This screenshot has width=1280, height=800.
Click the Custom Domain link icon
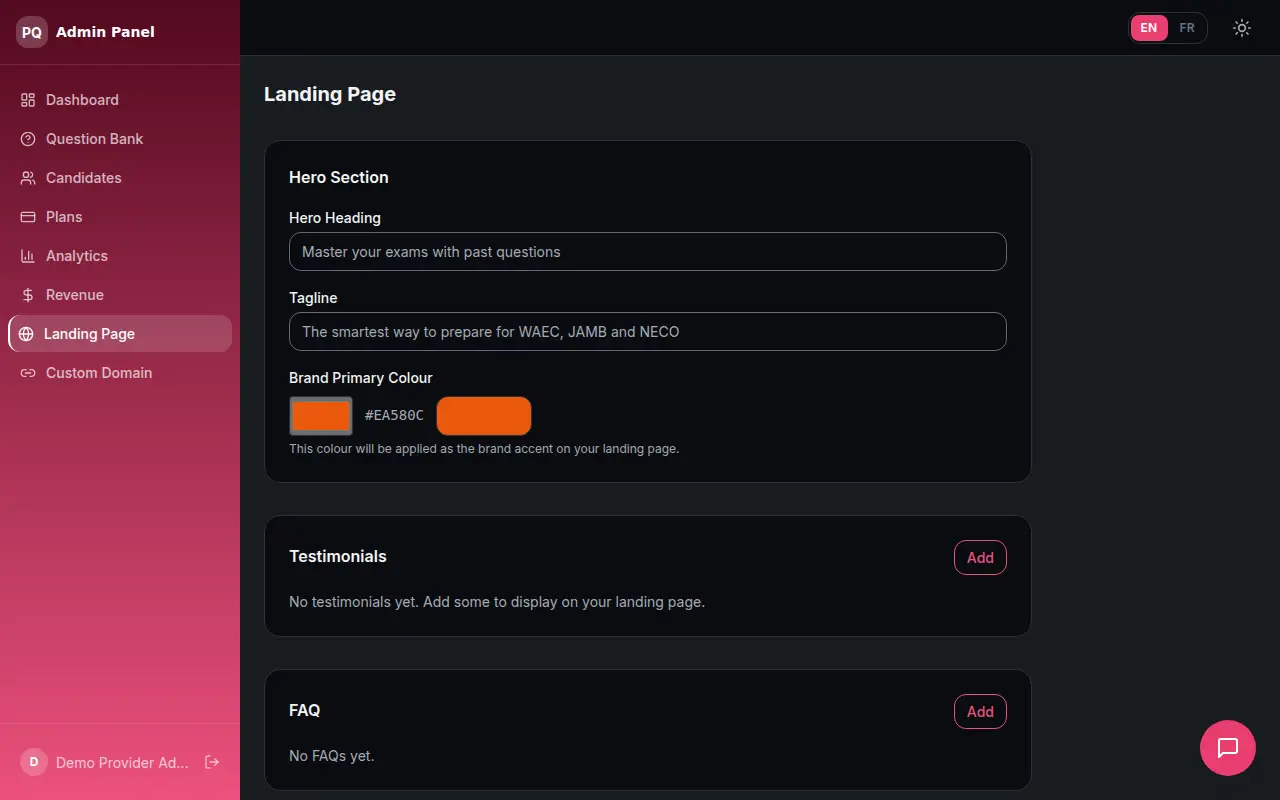pos(28,373)
